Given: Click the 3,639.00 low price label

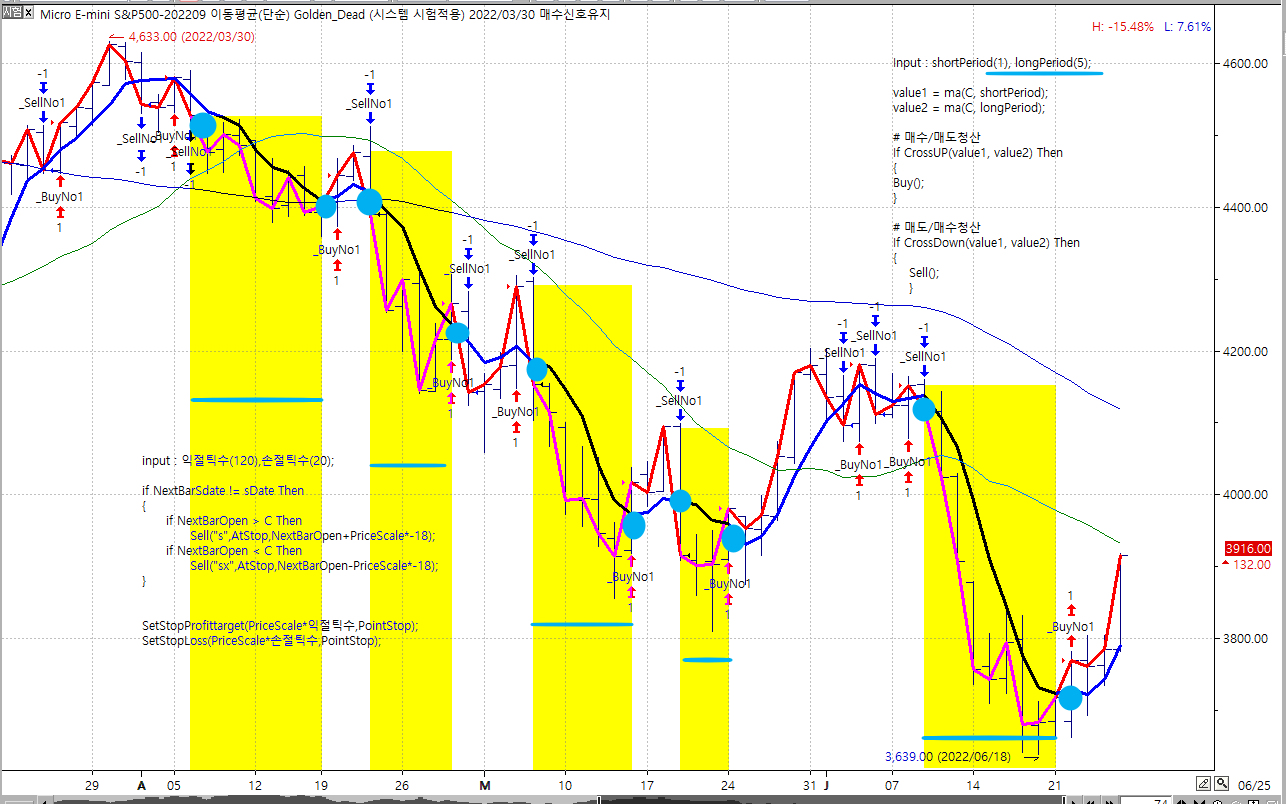Looking at the screenshot, I should (948, 756).
